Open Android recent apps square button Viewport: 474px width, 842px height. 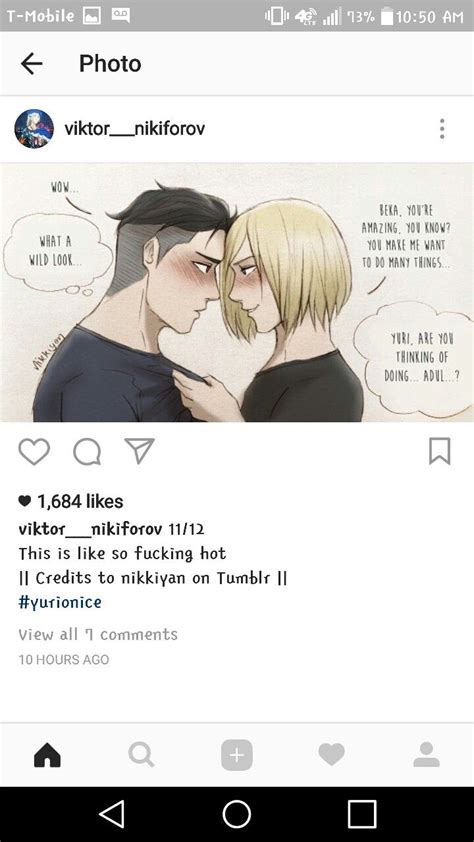click(x=362, y=815)
